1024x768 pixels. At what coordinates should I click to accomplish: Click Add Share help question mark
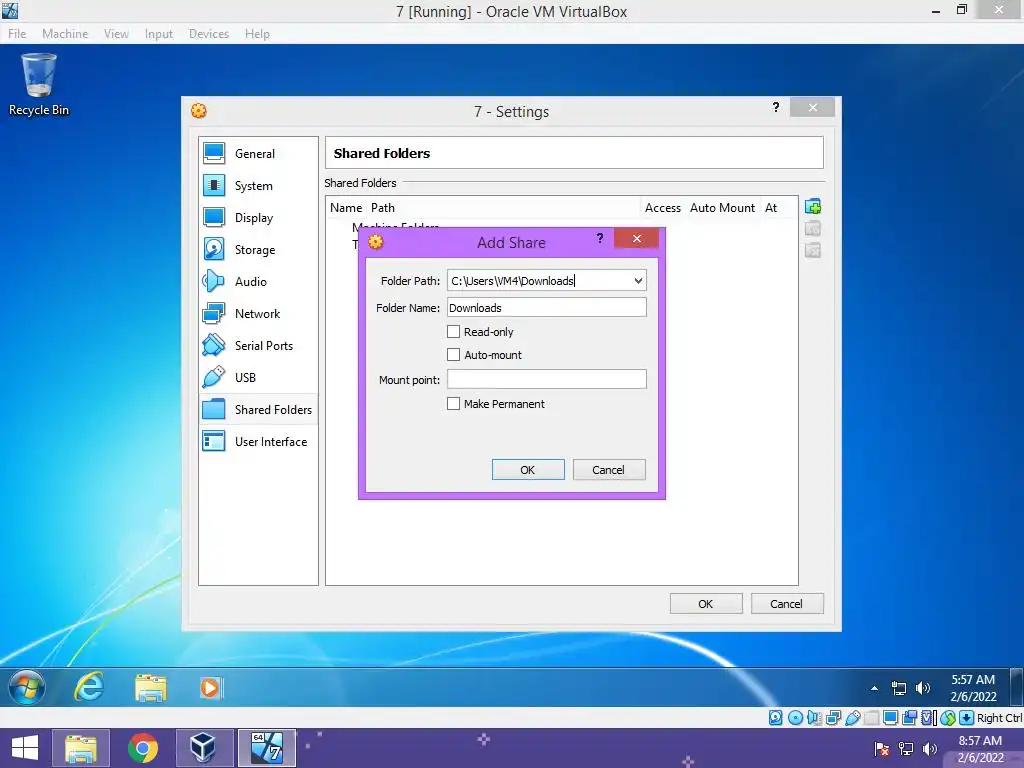click(x=600, y=238)
